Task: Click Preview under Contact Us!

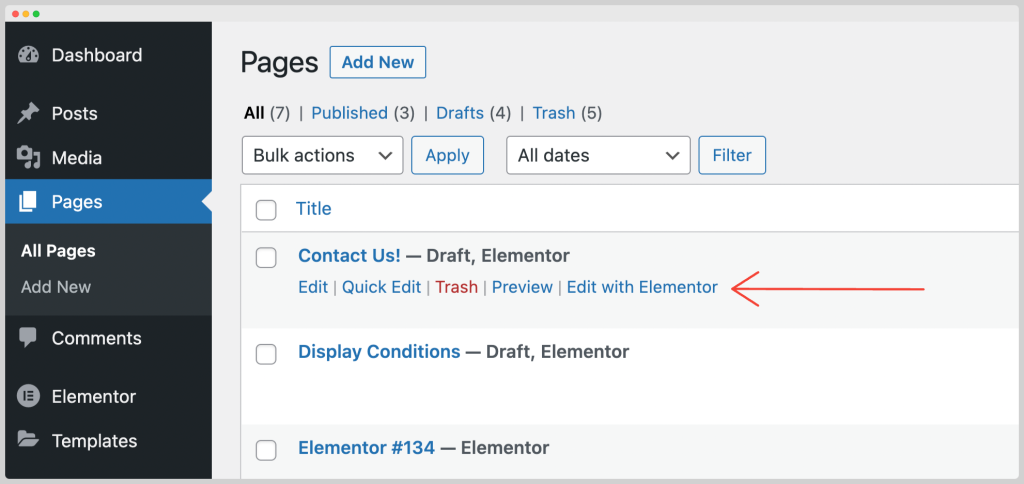Action: click(x=522, y=287)
